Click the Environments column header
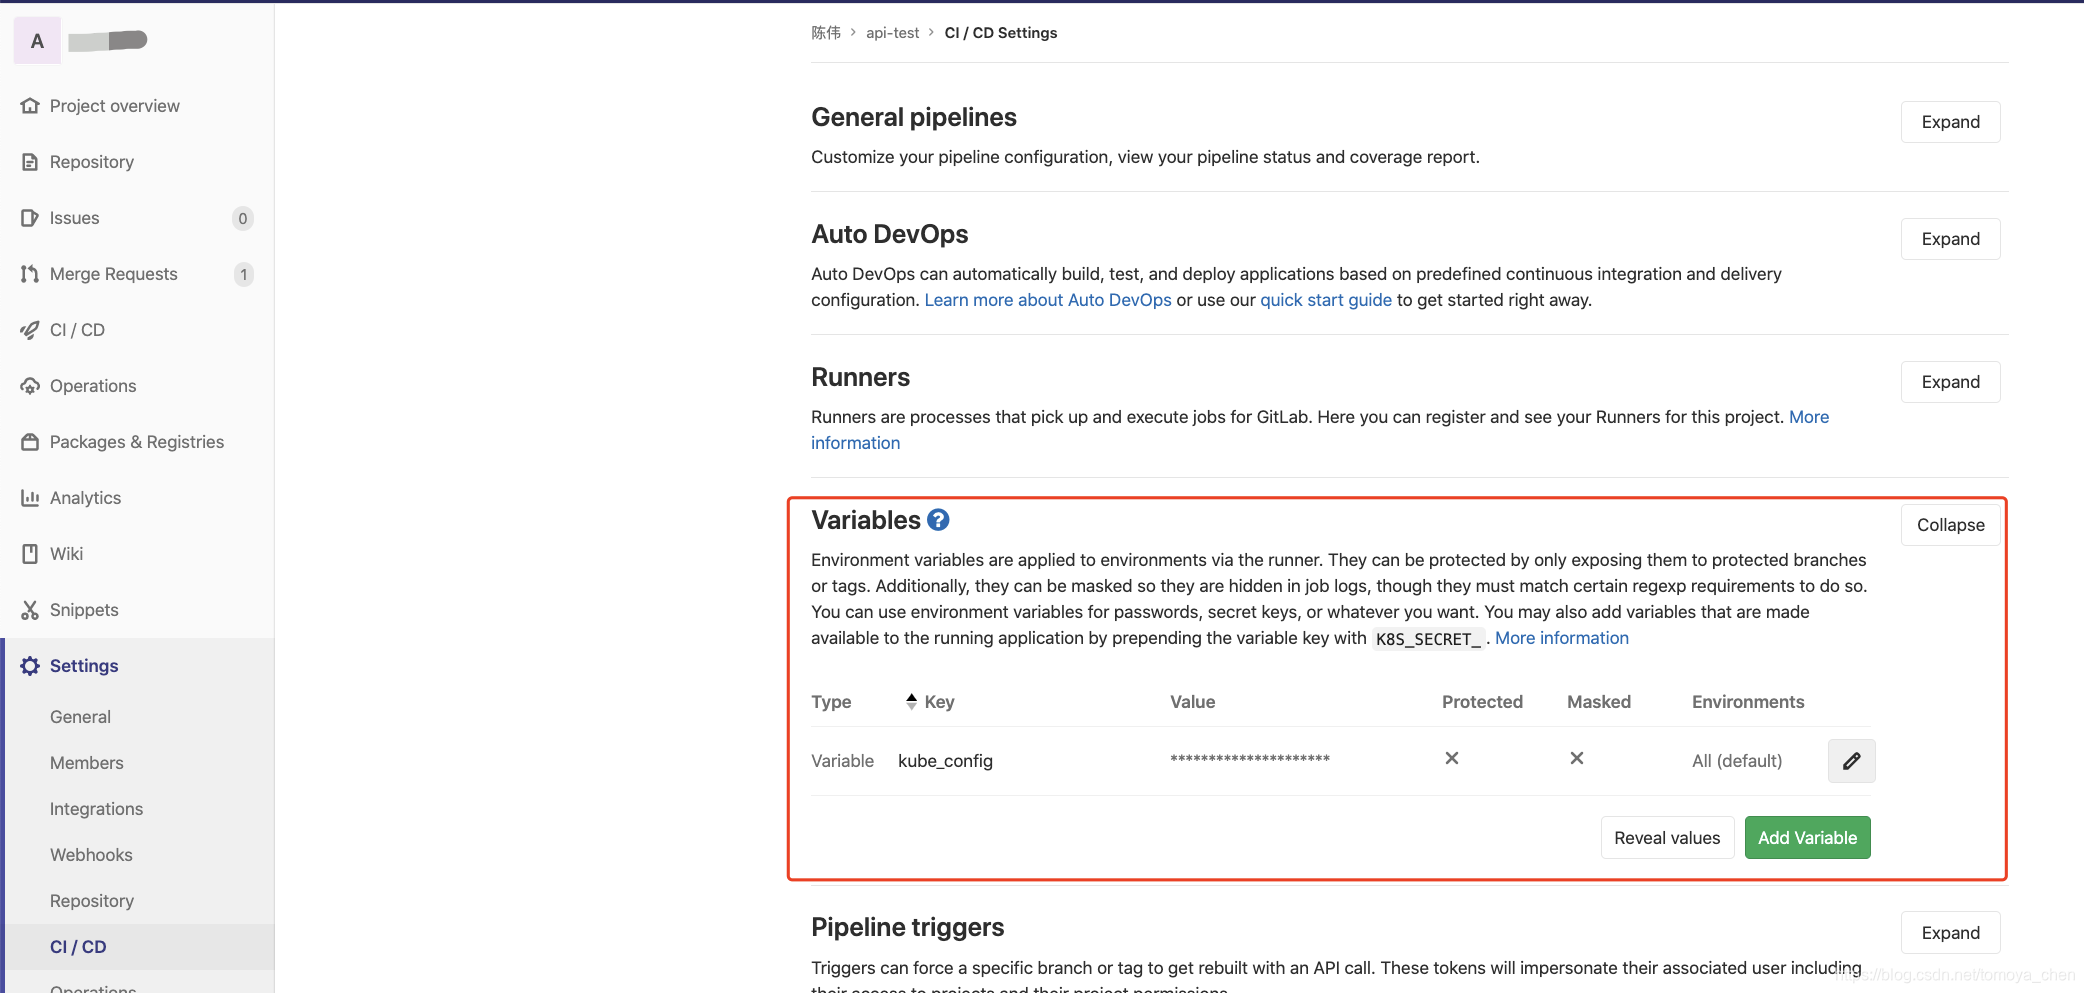Viewport: 2084px width, 993px height. 1748,702
